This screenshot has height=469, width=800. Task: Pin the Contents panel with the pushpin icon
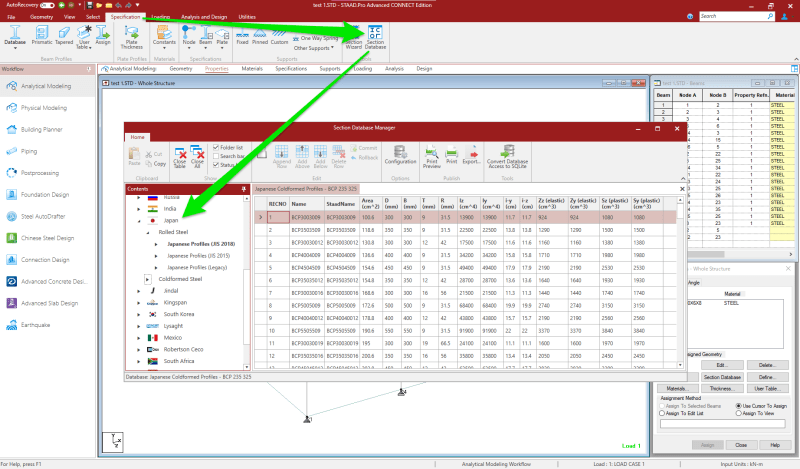tap(244, 189)
